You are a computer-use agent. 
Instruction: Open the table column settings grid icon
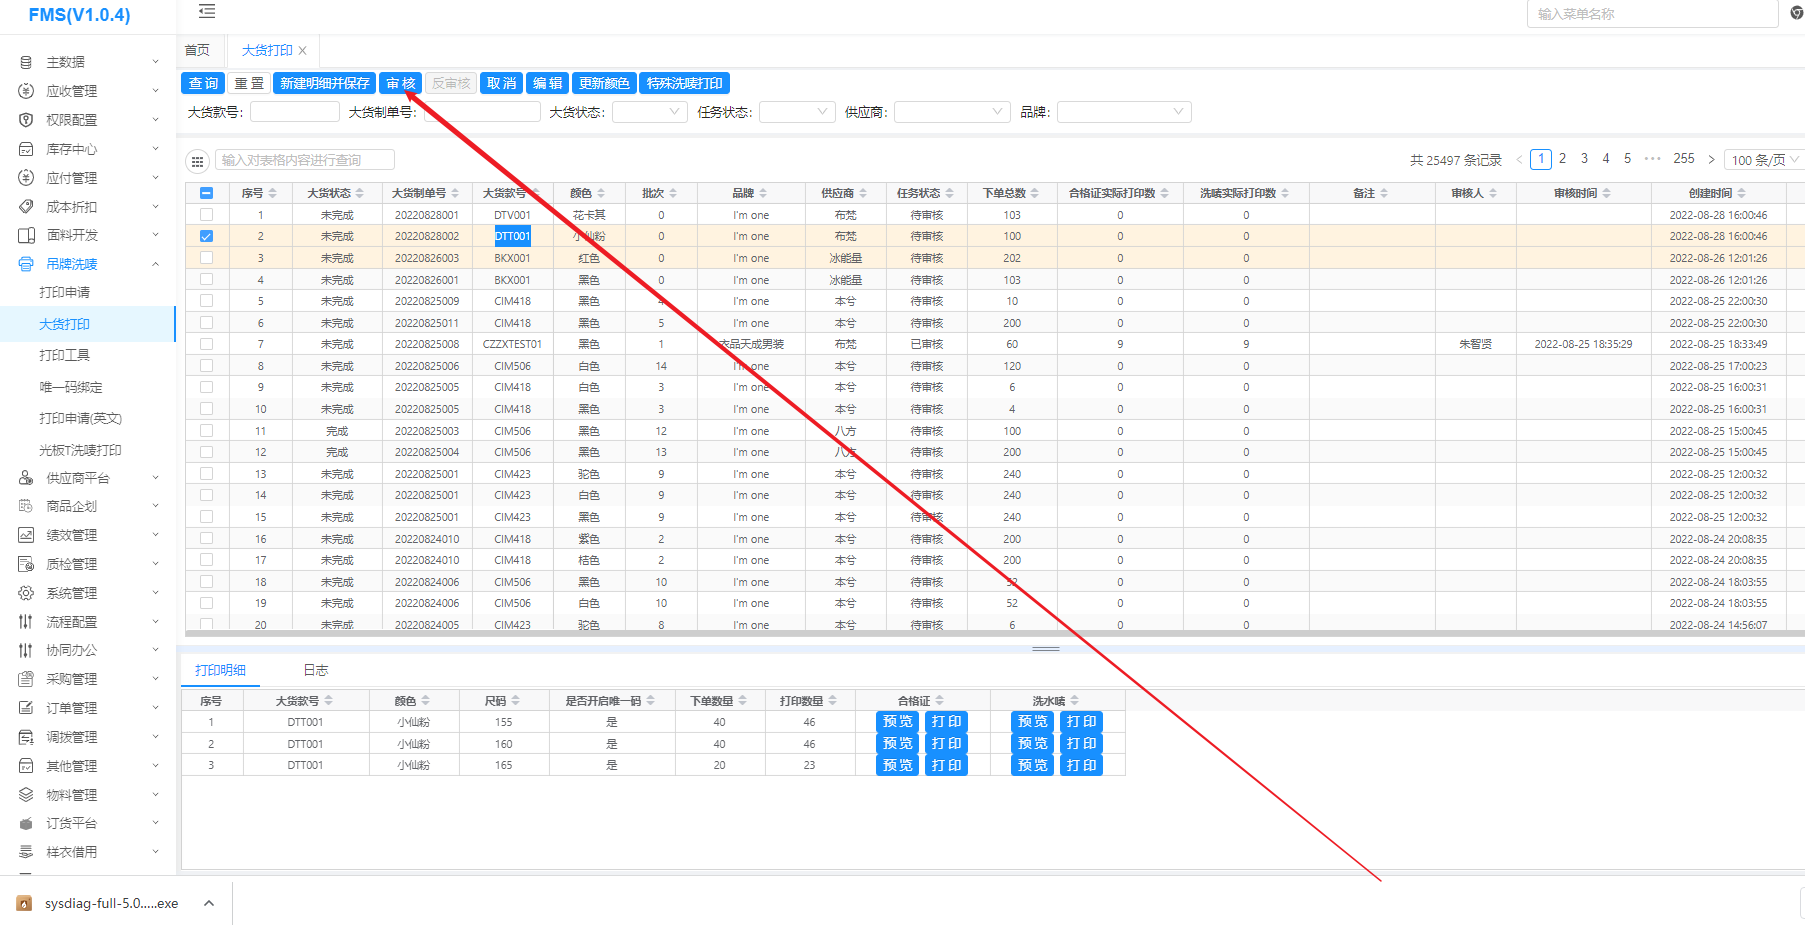(198, 161)
